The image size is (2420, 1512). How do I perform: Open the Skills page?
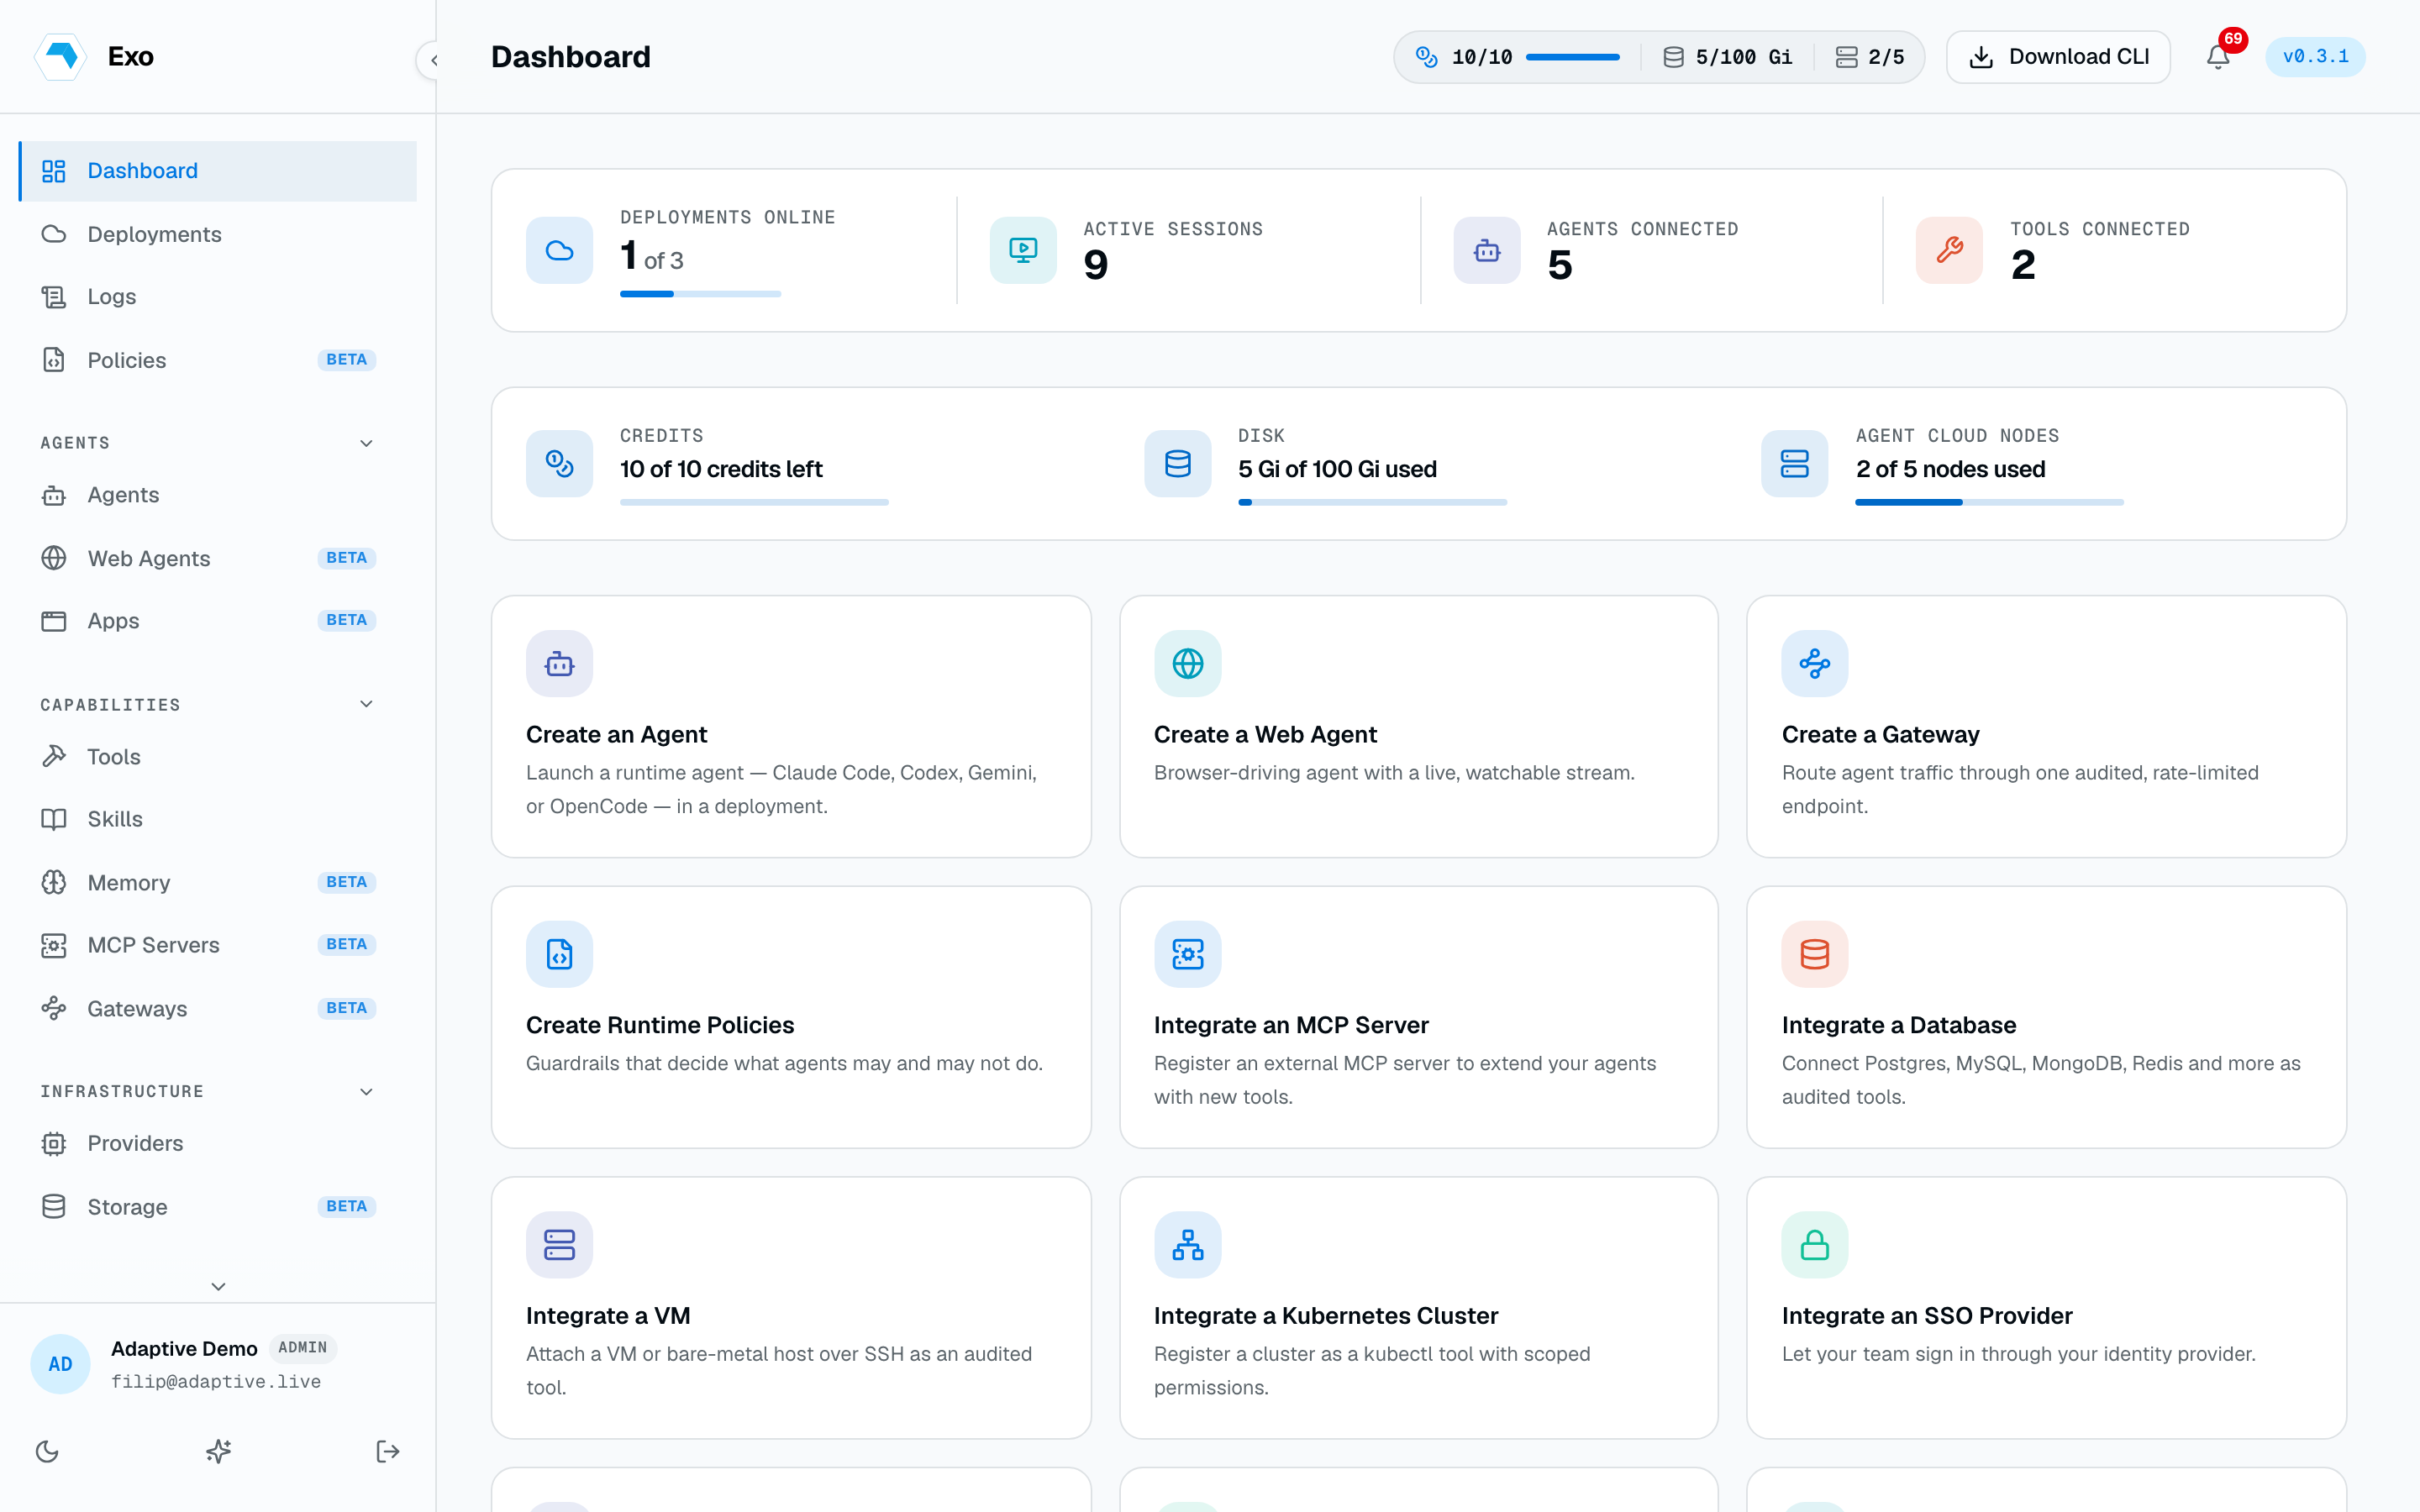[x=218, y=819]
